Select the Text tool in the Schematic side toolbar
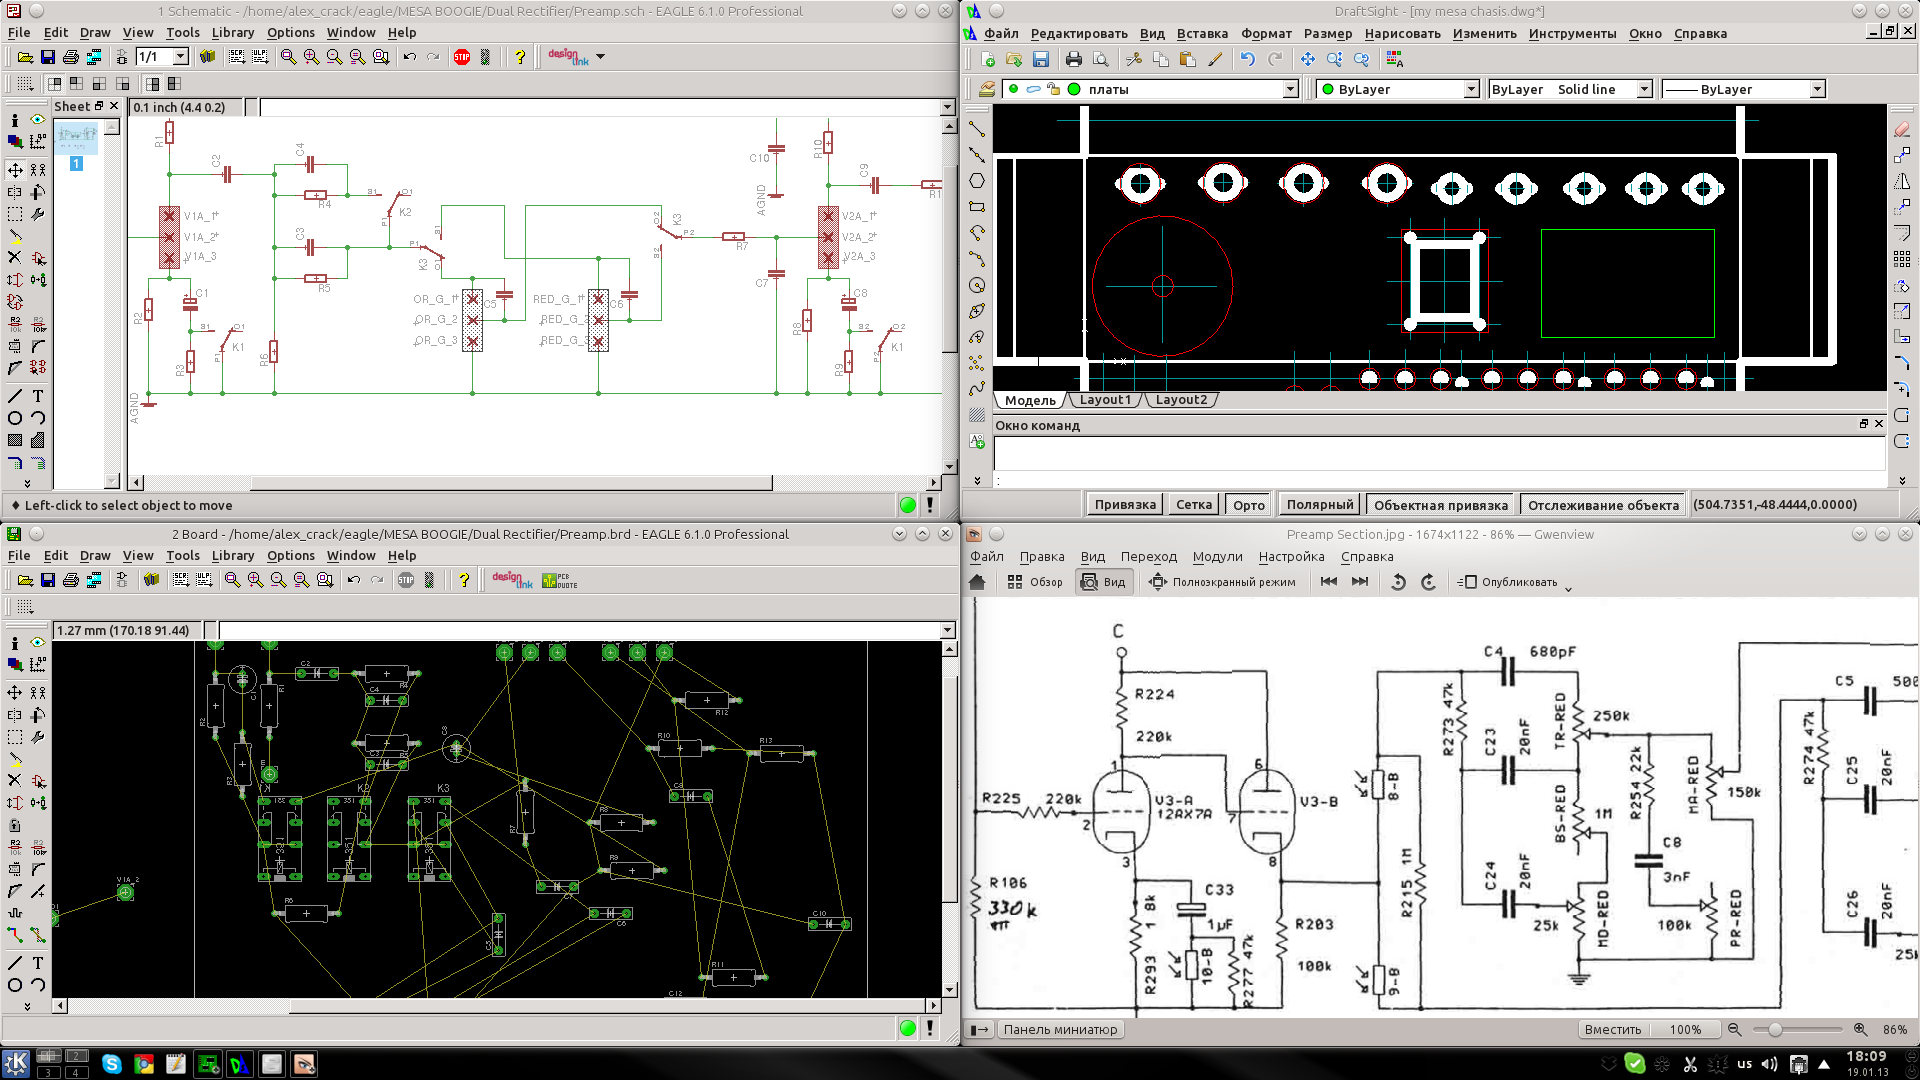The height and width of the screenshot is (1080, 1920). [38, 396]
